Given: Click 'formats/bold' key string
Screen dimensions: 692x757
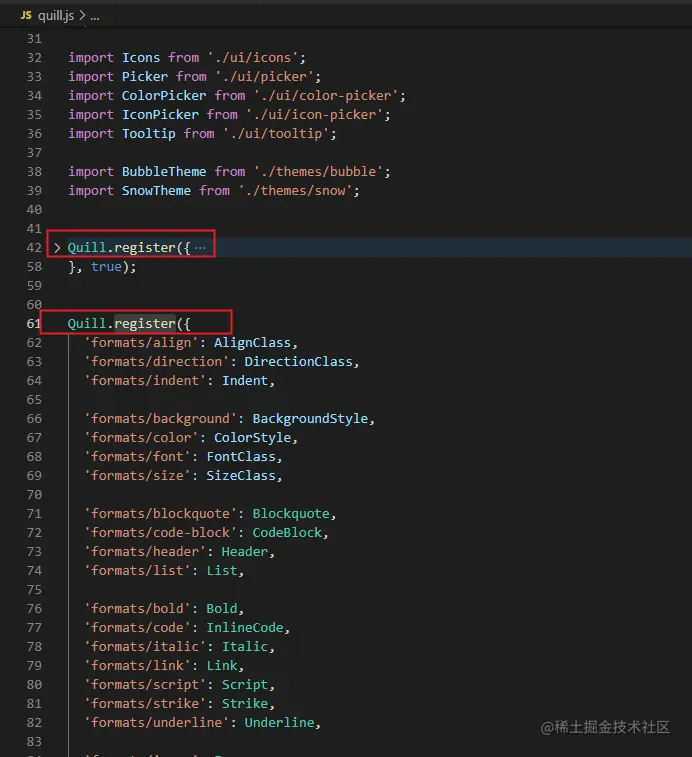Looking at the screenshot, I should [x=137, y=608].
